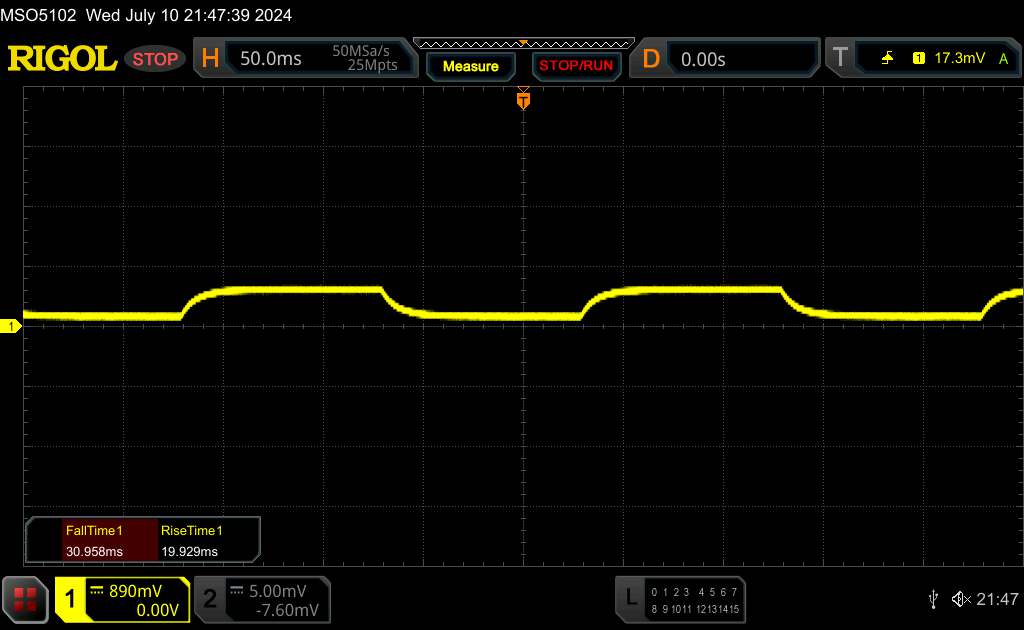Click the USB connection status icon

coord(933,599)
